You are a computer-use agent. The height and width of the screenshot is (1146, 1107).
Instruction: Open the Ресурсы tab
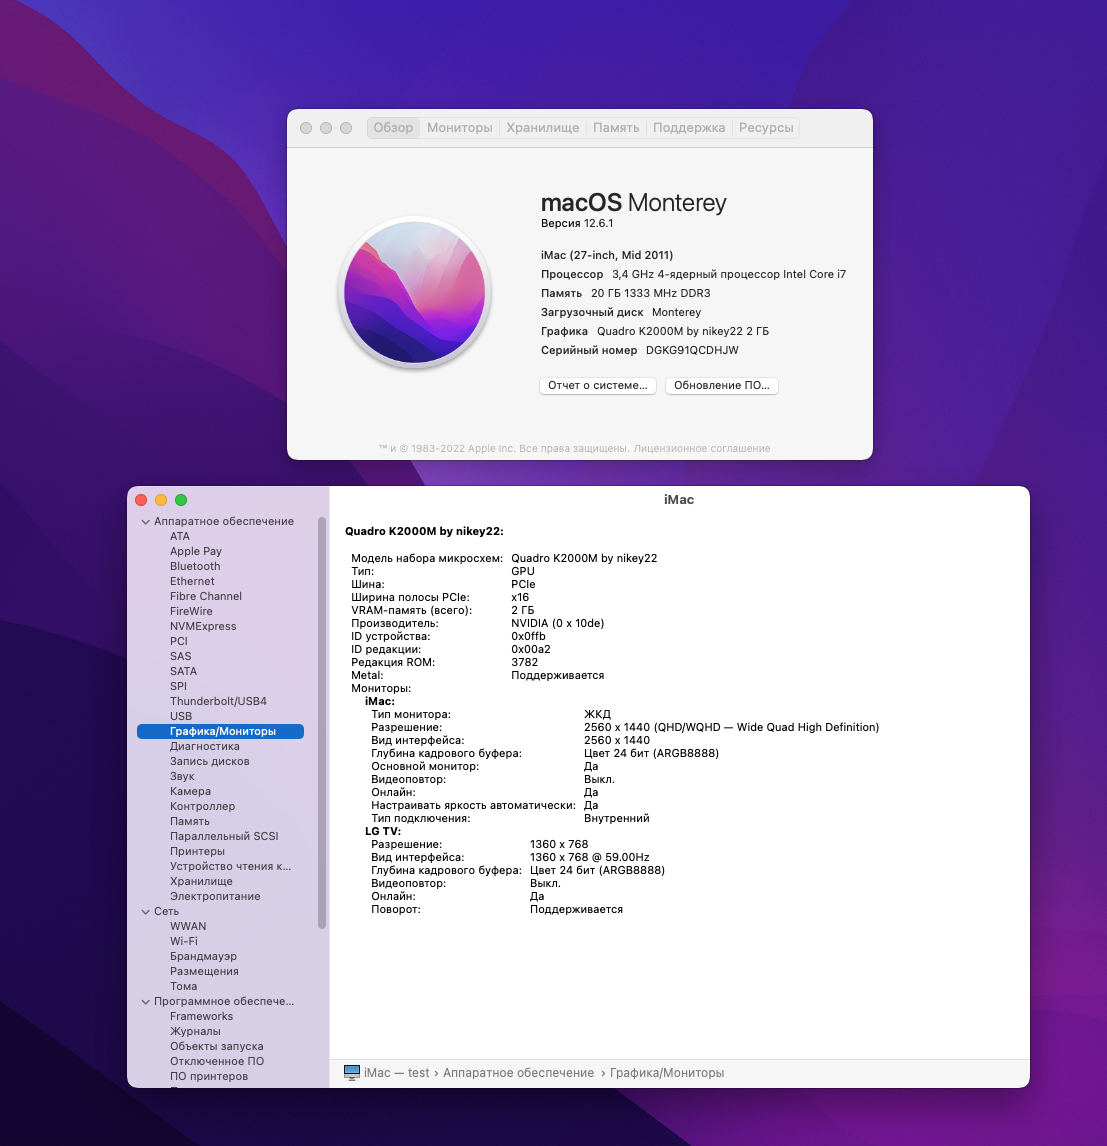766,128
